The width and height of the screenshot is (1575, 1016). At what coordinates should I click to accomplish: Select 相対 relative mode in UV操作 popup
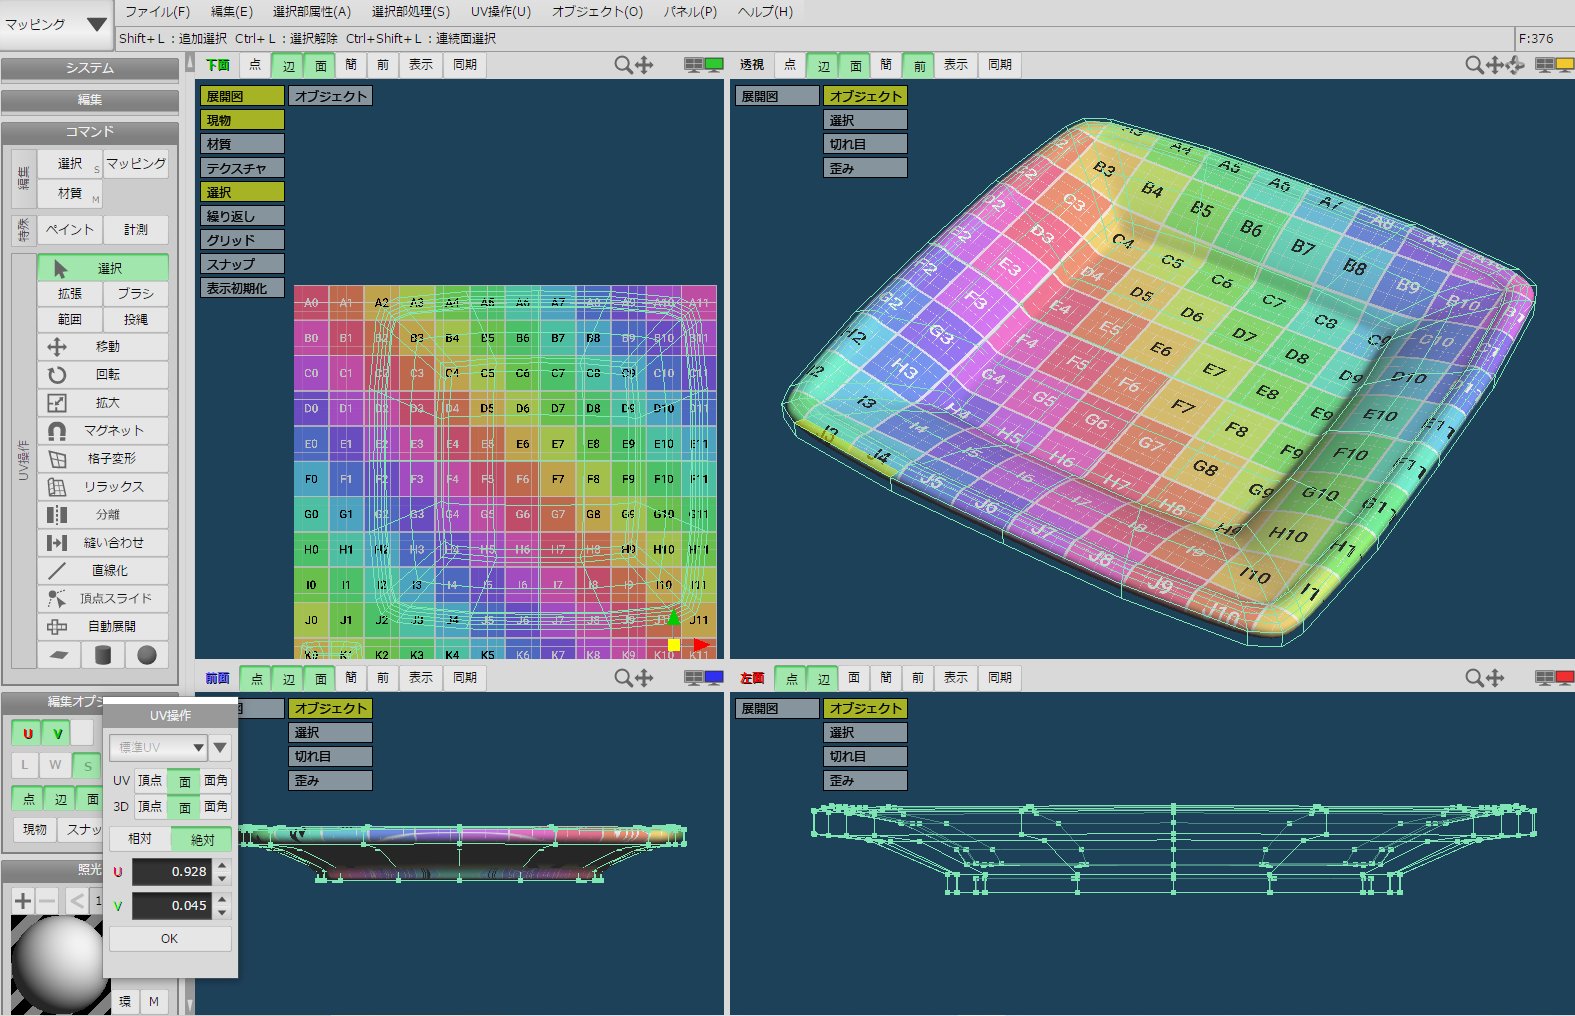[x=141, y=839]
